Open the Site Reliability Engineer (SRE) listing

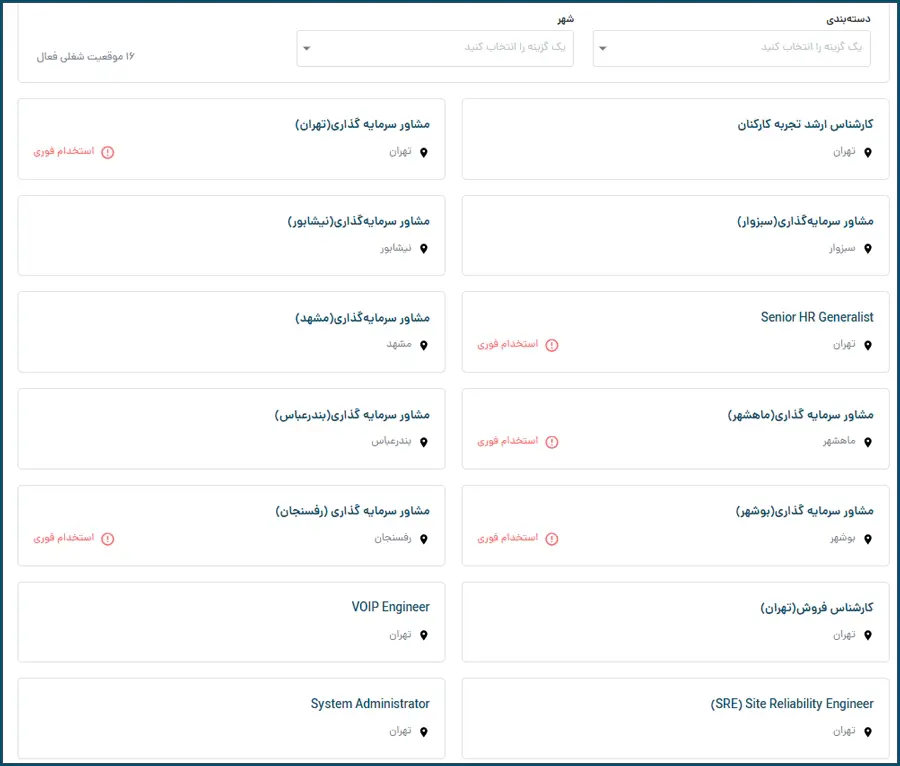[792, 704]
